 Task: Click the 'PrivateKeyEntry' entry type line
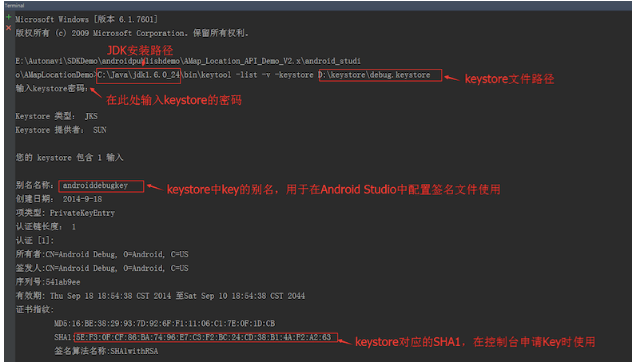click(65, 213)
